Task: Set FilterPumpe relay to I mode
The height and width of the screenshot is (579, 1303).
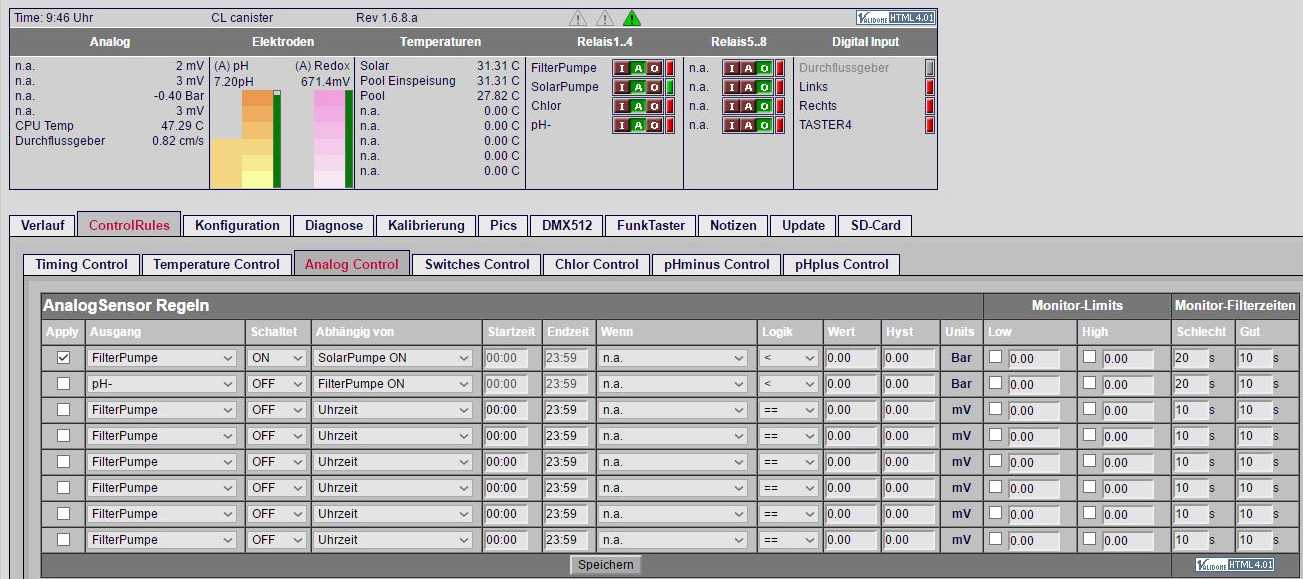Action: pos(622,68)
